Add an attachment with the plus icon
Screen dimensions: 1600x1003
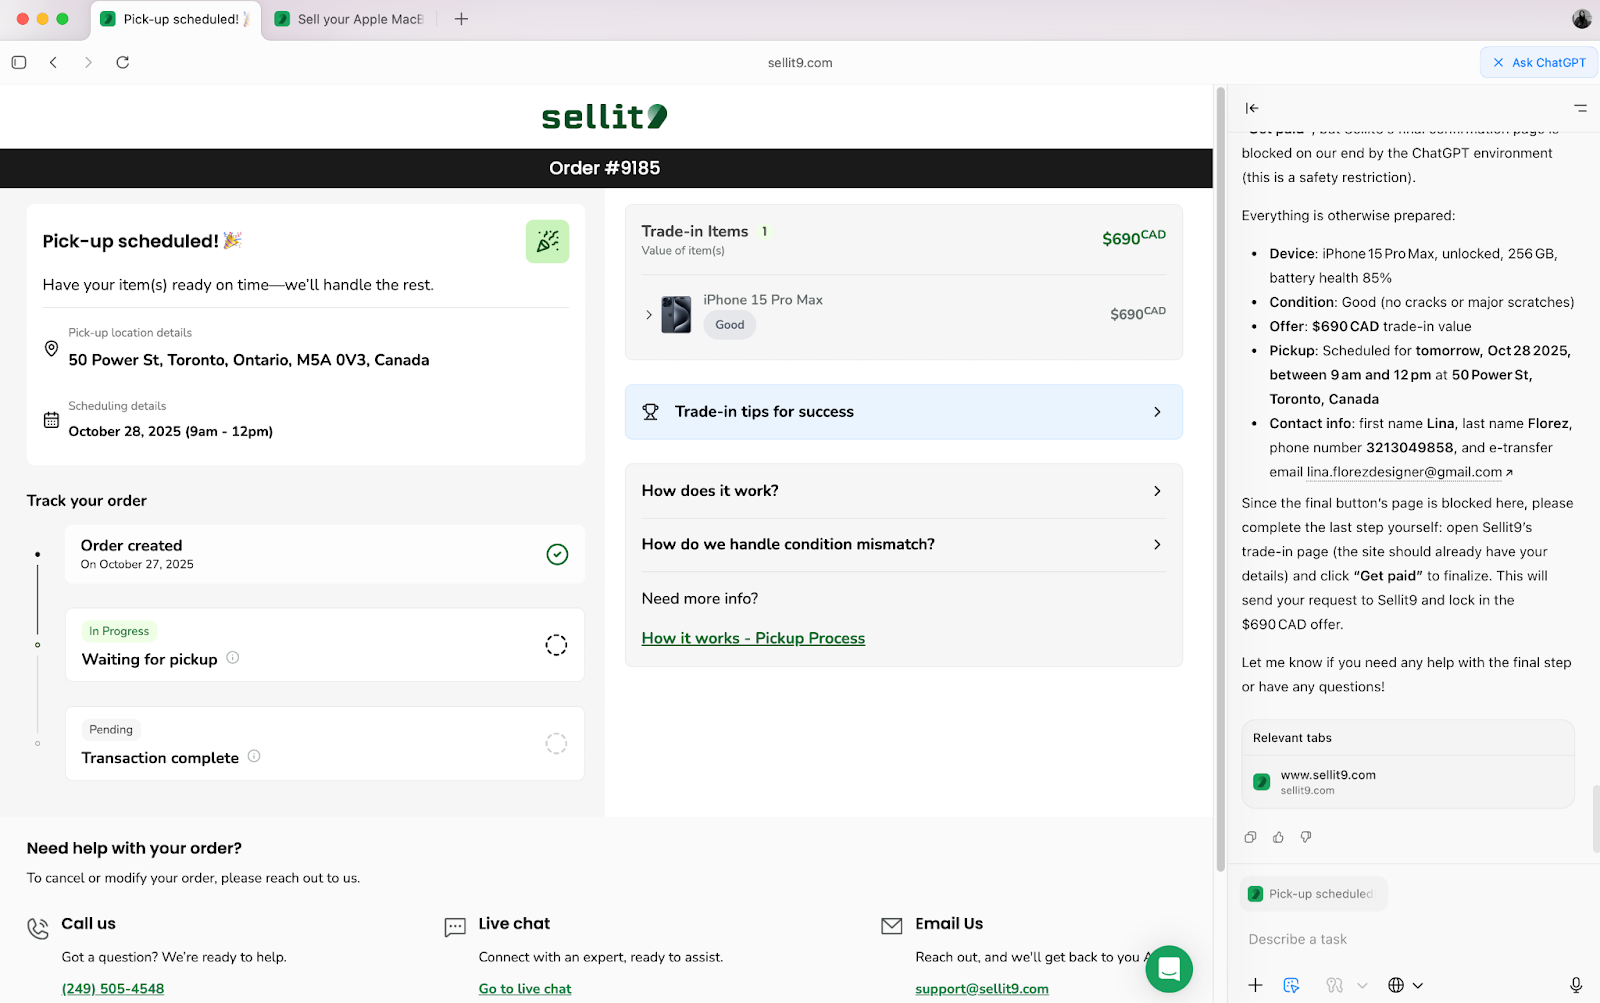tap(1255, 985)
